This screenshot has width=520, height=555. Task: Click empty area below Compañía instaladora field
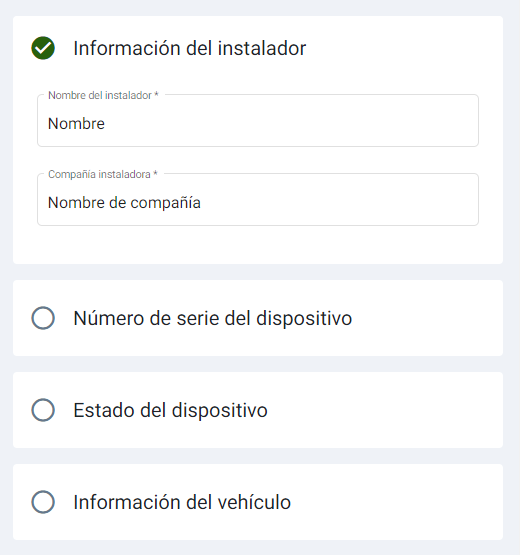[x=258, y=245]
